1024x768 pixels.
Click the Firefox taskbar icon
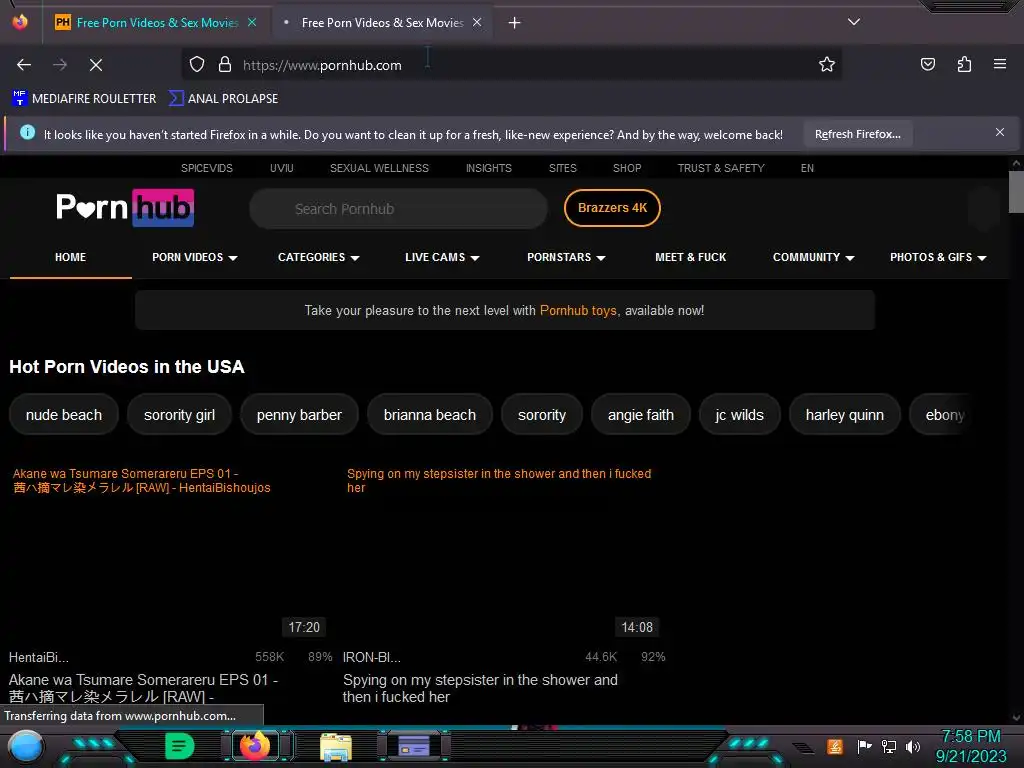(255, 746)
